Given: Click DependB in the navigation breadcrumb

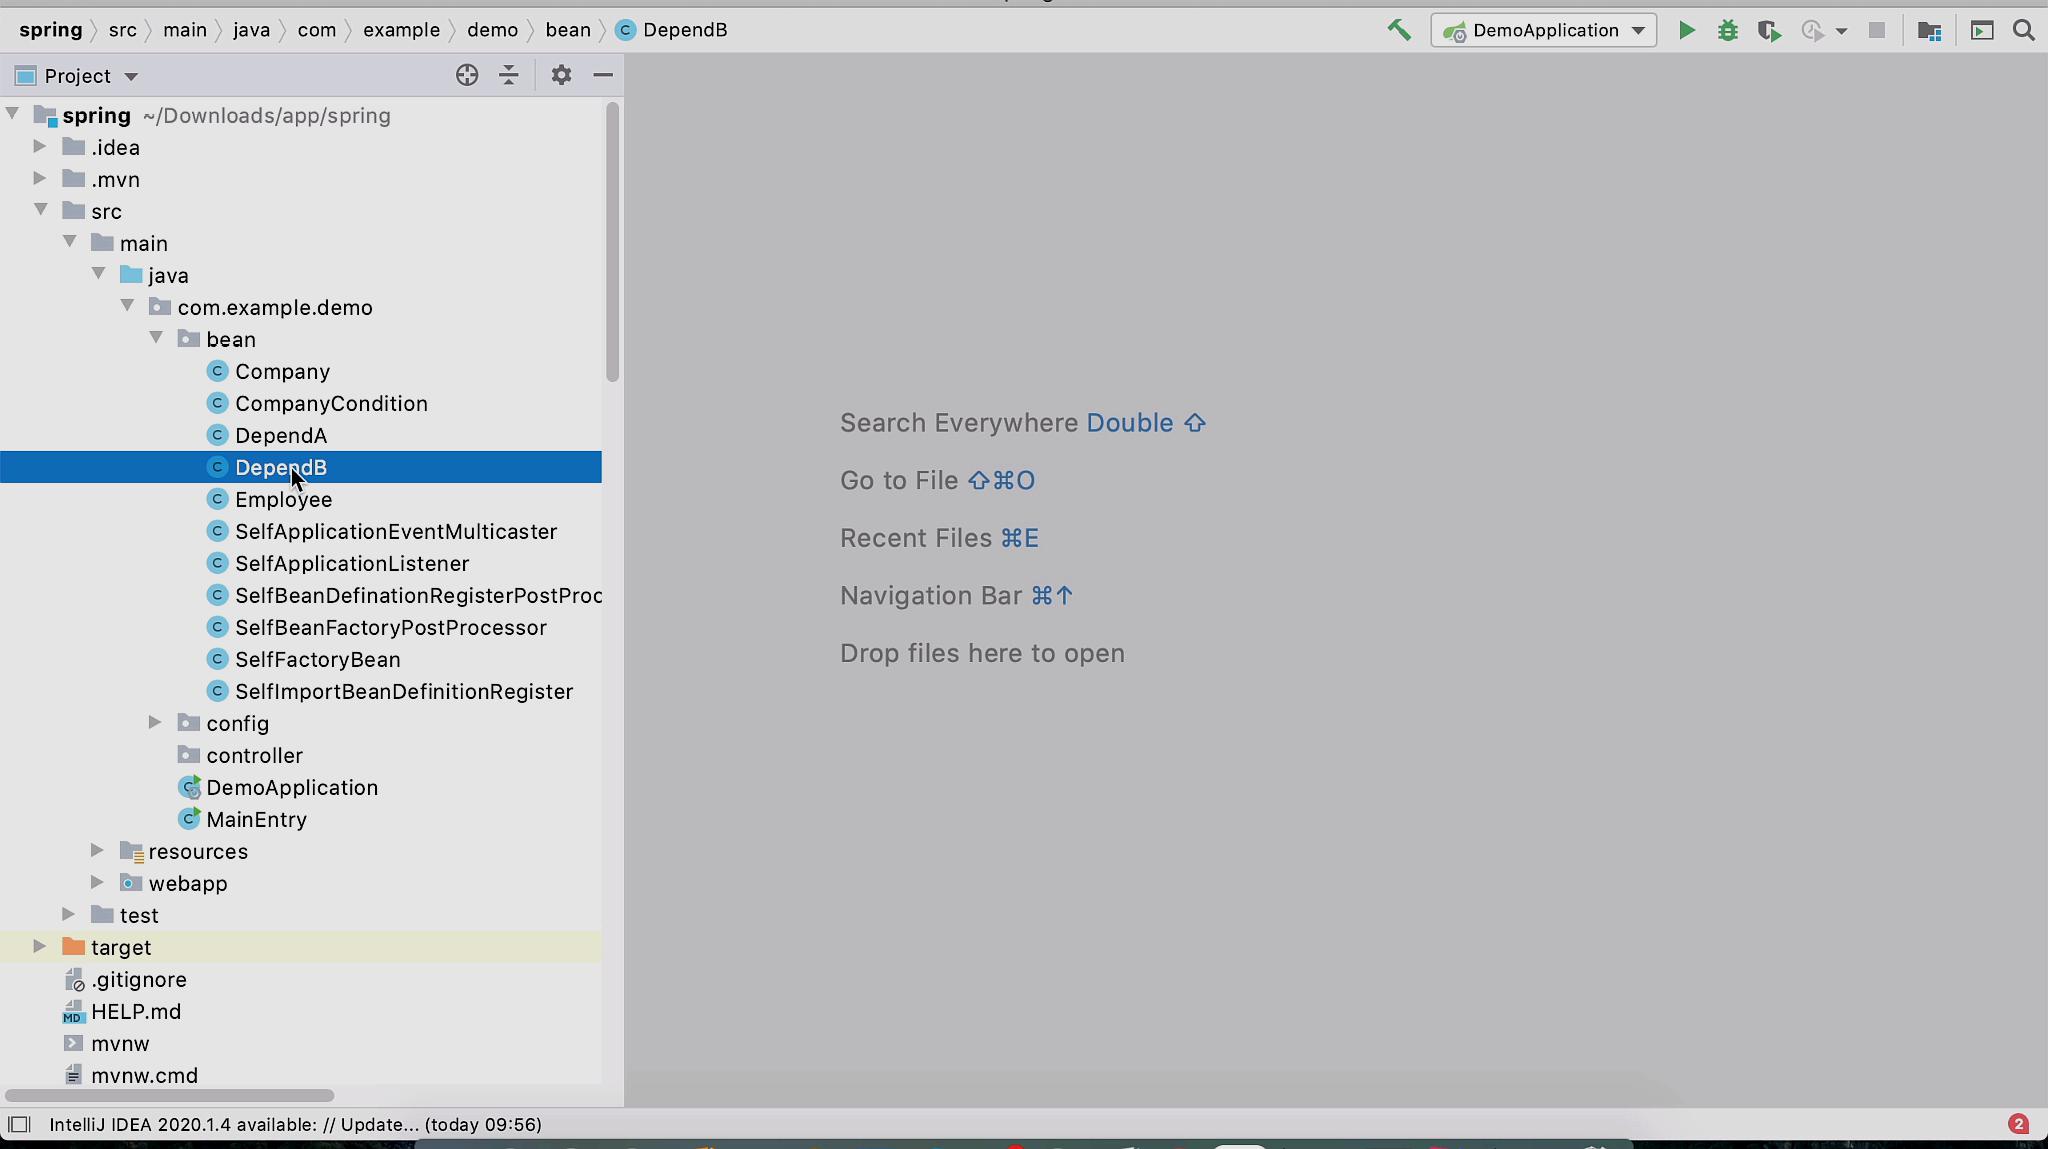Looking at the screenshot, I should coord(685,30).
